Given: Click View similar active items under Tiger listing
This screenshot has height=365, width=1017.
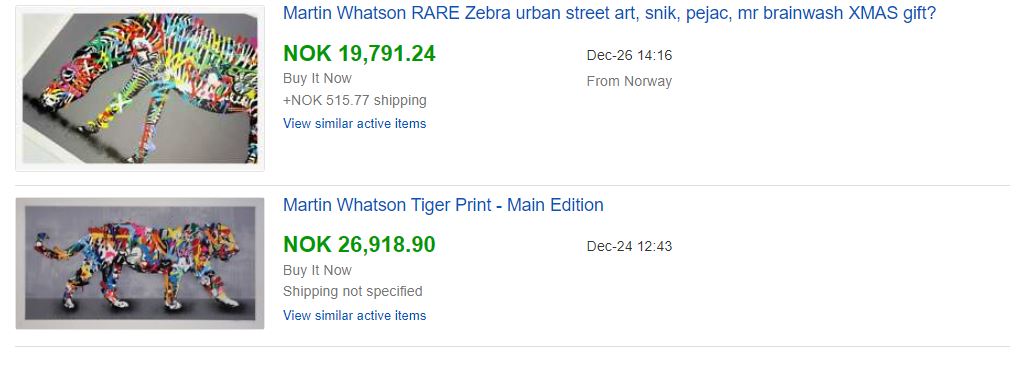Looking at the screenshot, I should (x=354, y=315).
